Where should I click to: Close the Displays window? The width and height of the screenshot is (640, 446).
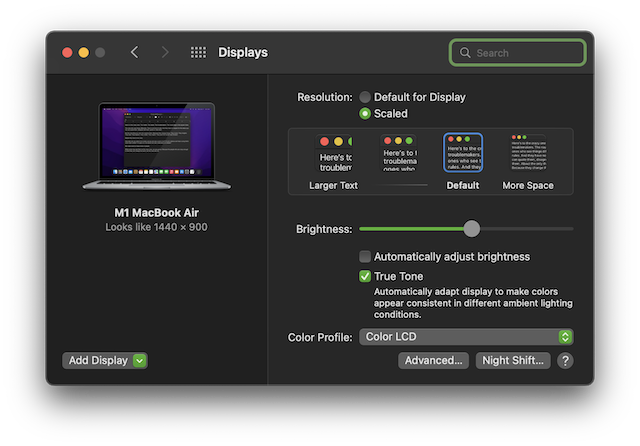click(x=67, y=53)
